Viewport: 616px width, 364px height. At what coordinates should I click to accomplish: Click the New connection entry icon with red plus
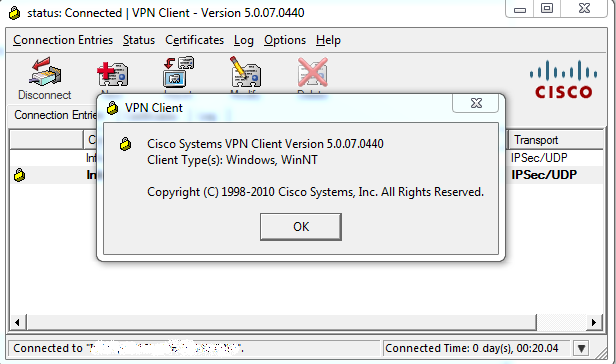(113, 74)
